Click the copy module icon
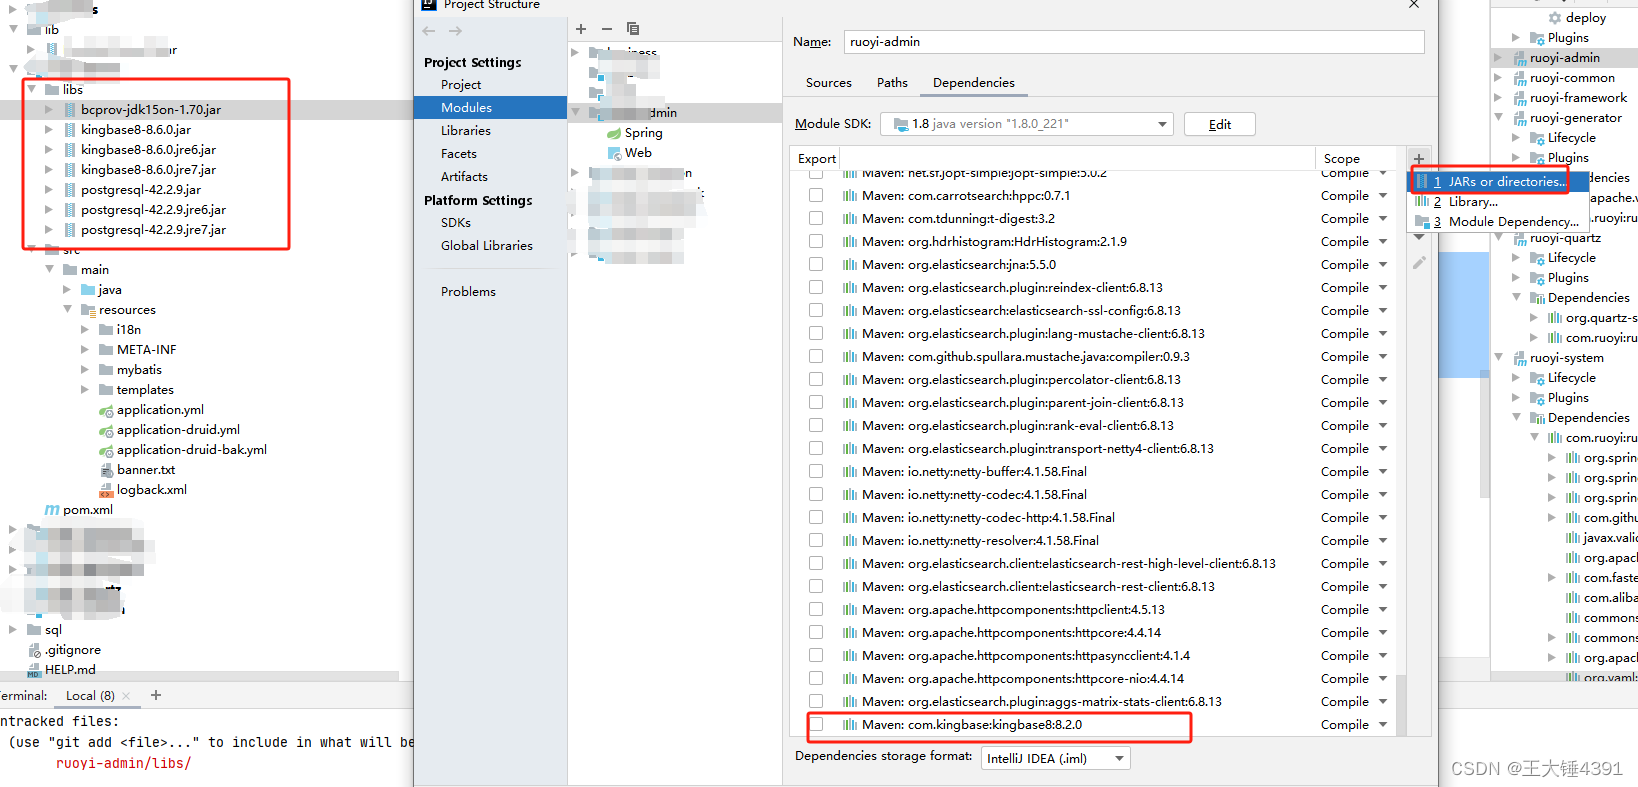The image size is (1638, 787). pos(633,29)
